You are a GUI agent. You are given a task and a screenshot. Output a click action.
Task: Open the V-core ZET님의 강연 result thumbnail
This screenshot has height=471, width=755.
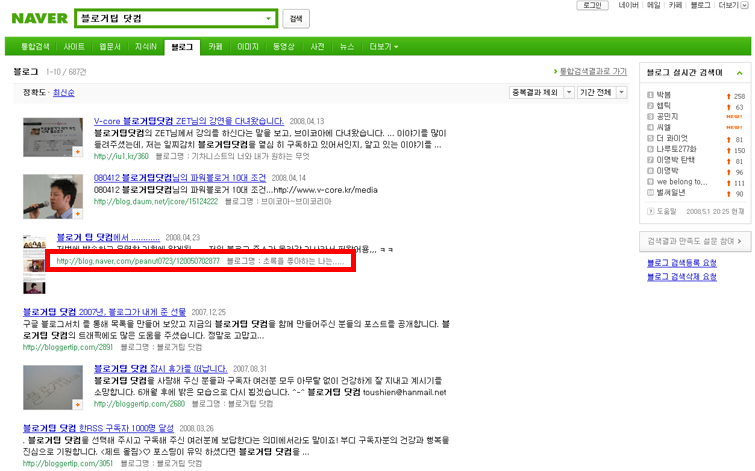(53, 137)
